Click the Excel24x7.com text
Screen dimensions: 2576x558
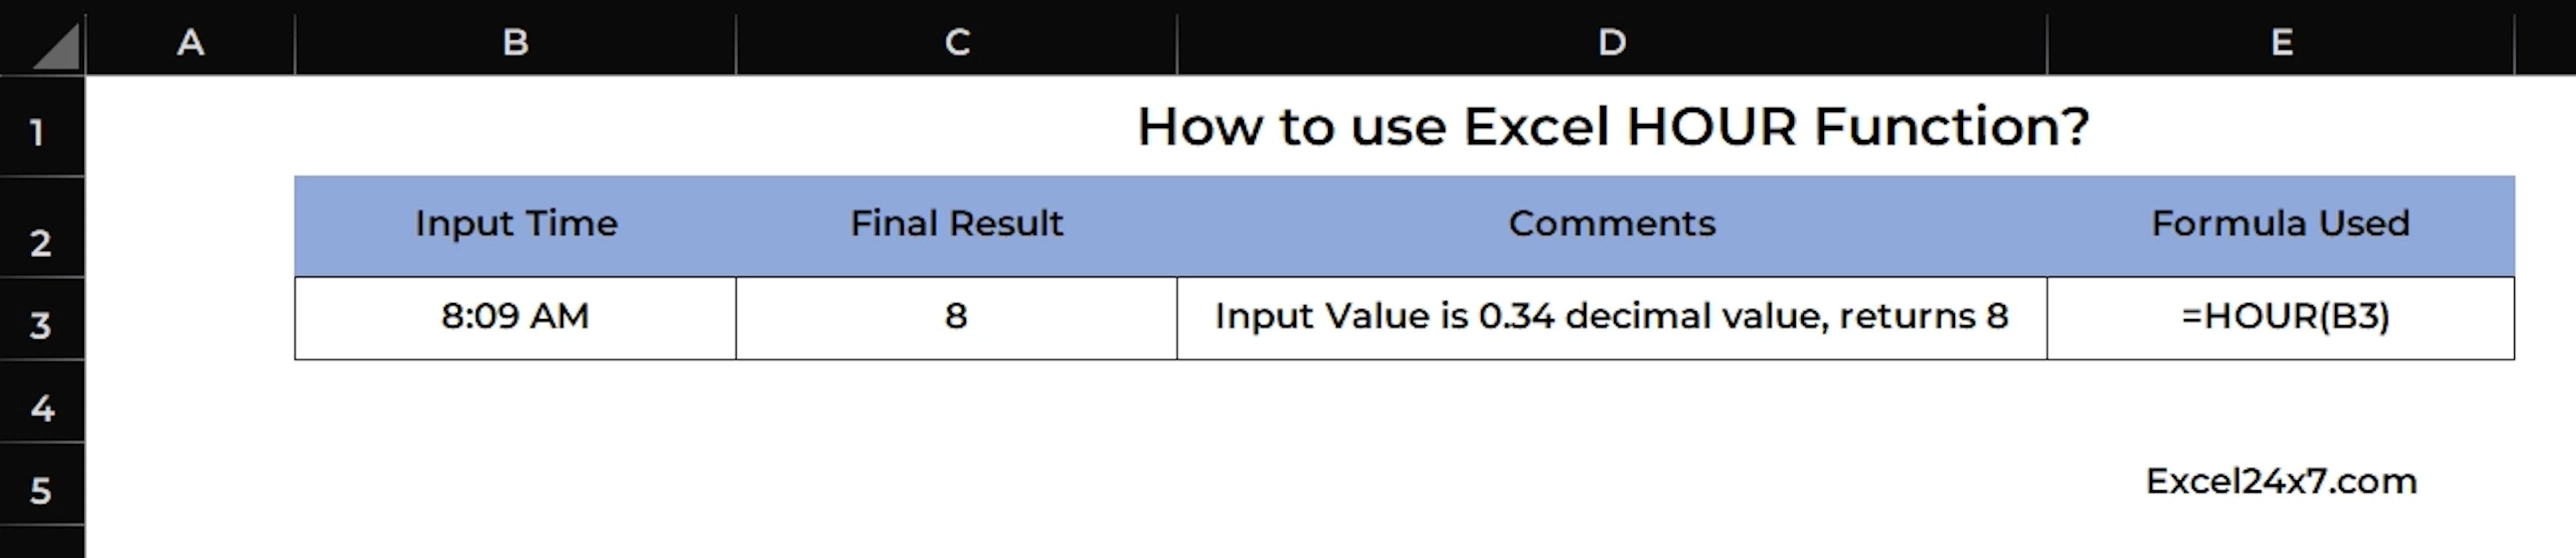point(2281,481)
